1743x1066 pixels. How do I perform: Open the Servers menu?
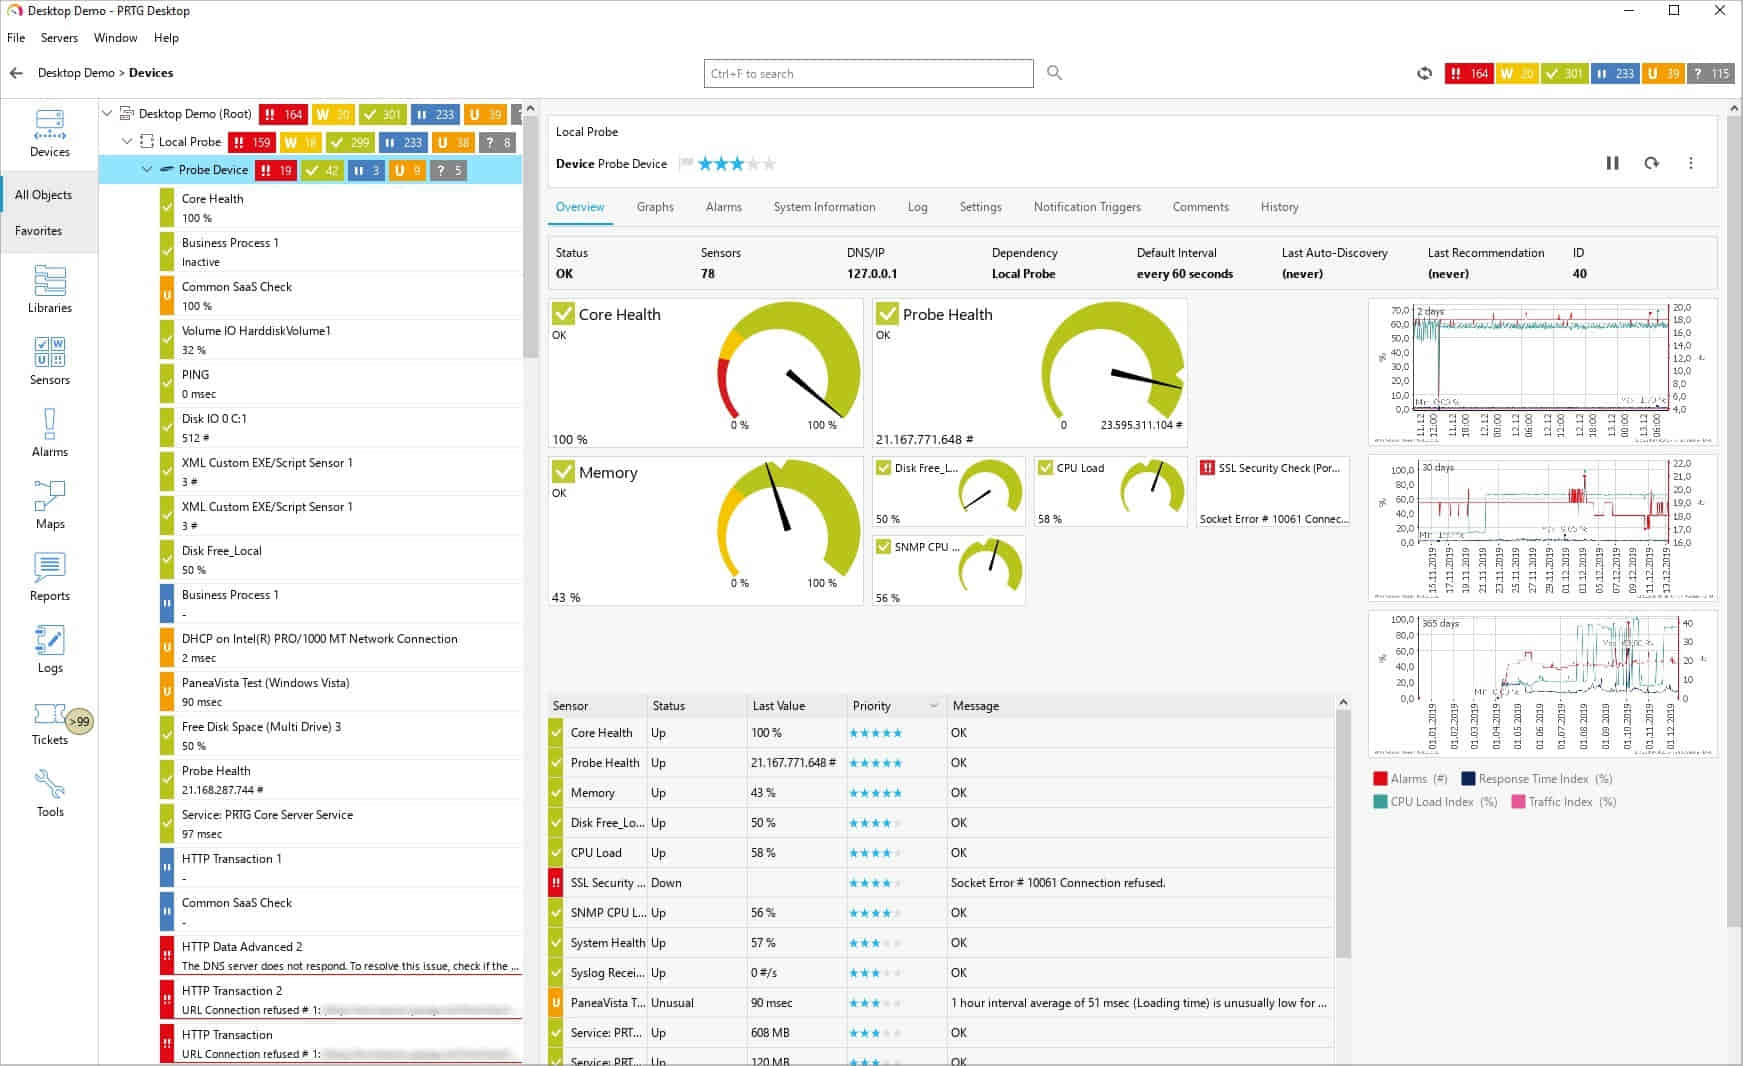pyautogui.click(x=59, y=38)
